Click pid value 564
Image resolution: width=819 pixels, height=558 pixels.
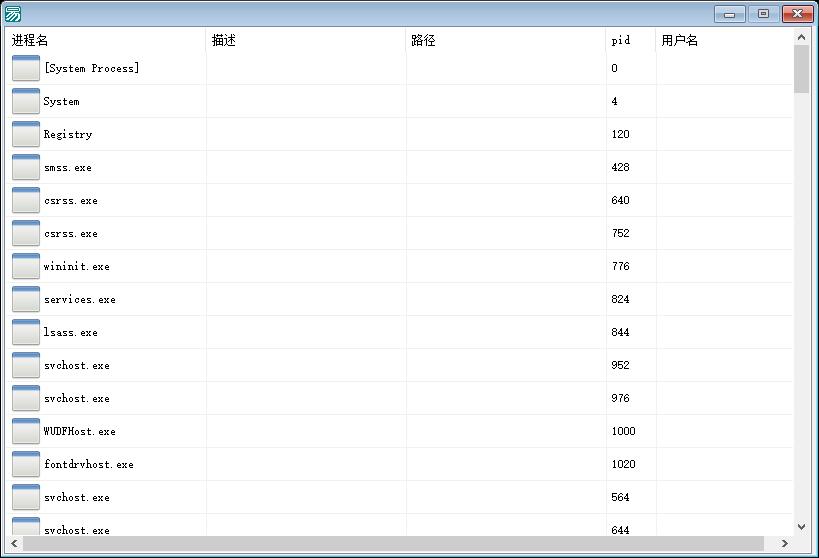click(621, 497)
